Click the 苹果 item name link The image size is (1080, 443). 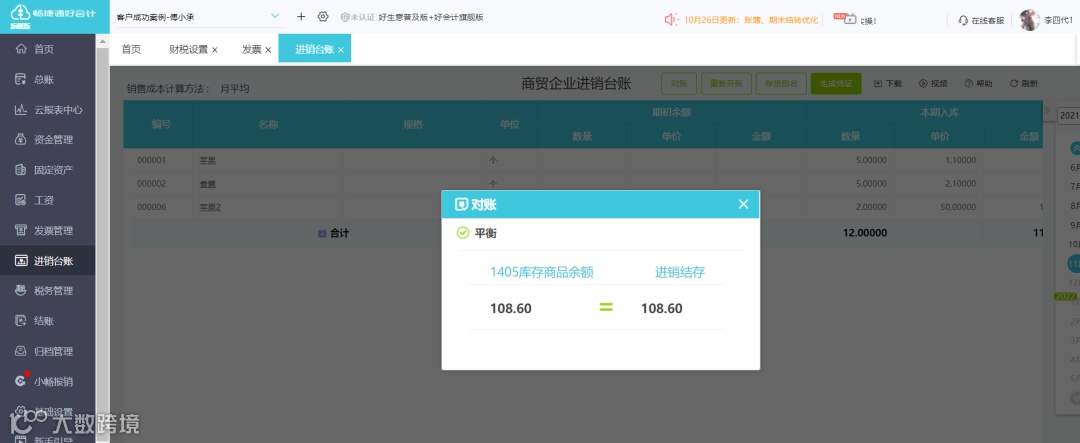click(x=208, y=161)
